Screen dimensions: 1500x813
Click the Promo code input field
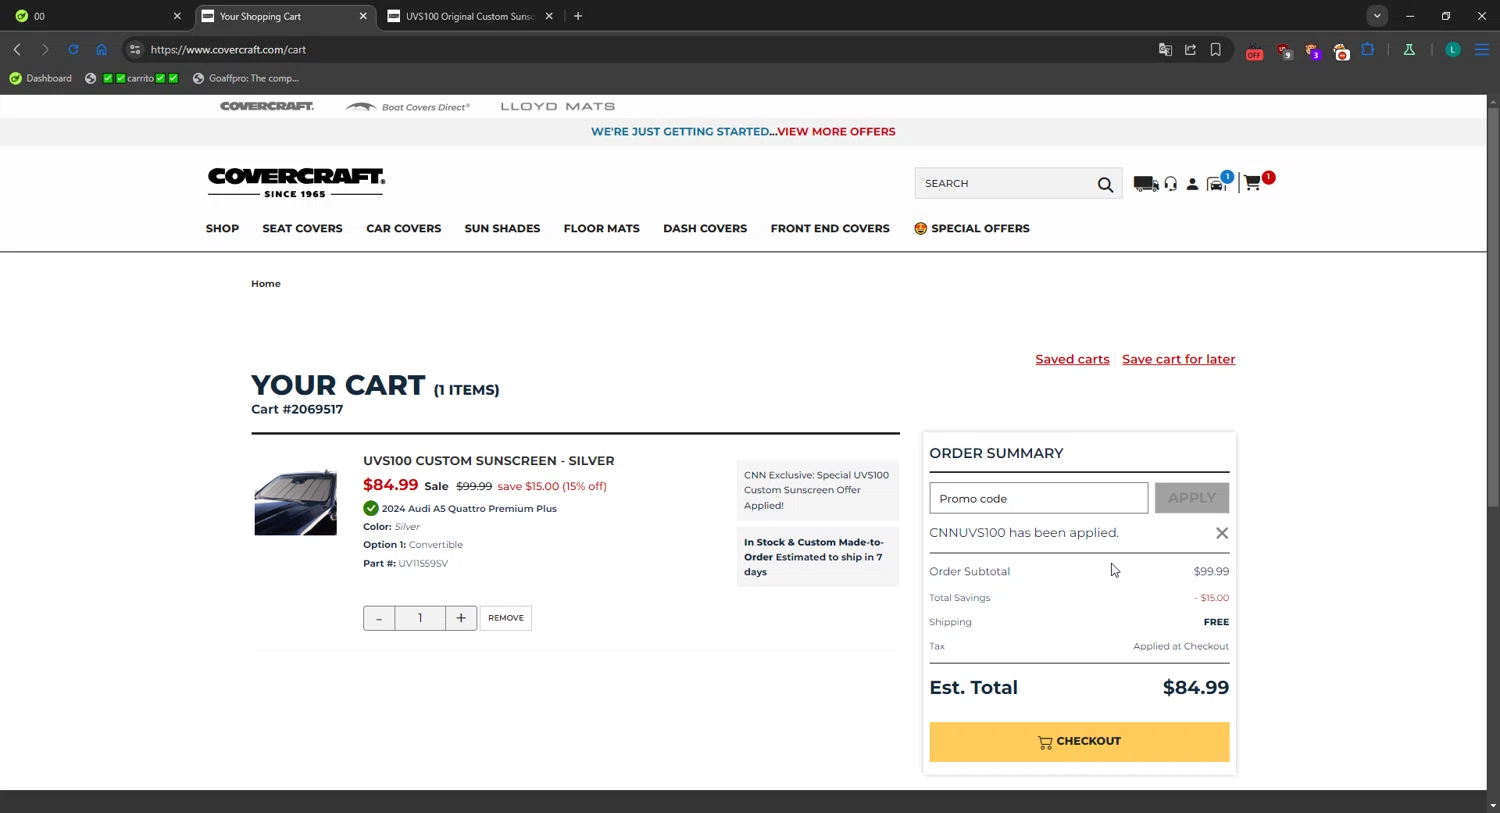[x=1038, y=498]
